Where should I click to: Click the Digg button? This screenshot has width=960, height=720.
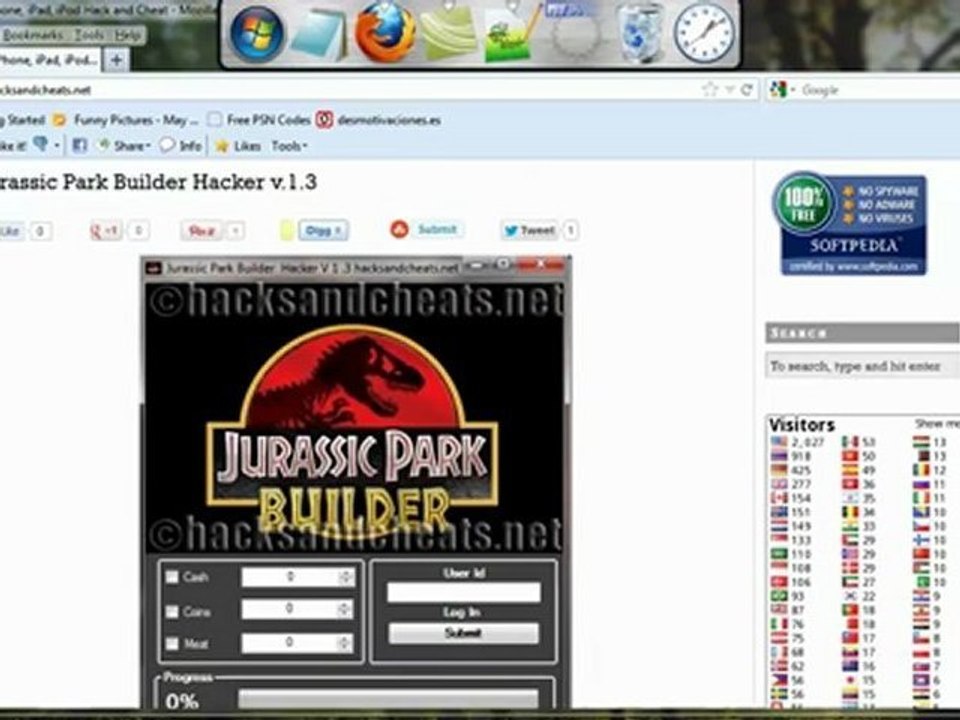[x=323, y=230]
